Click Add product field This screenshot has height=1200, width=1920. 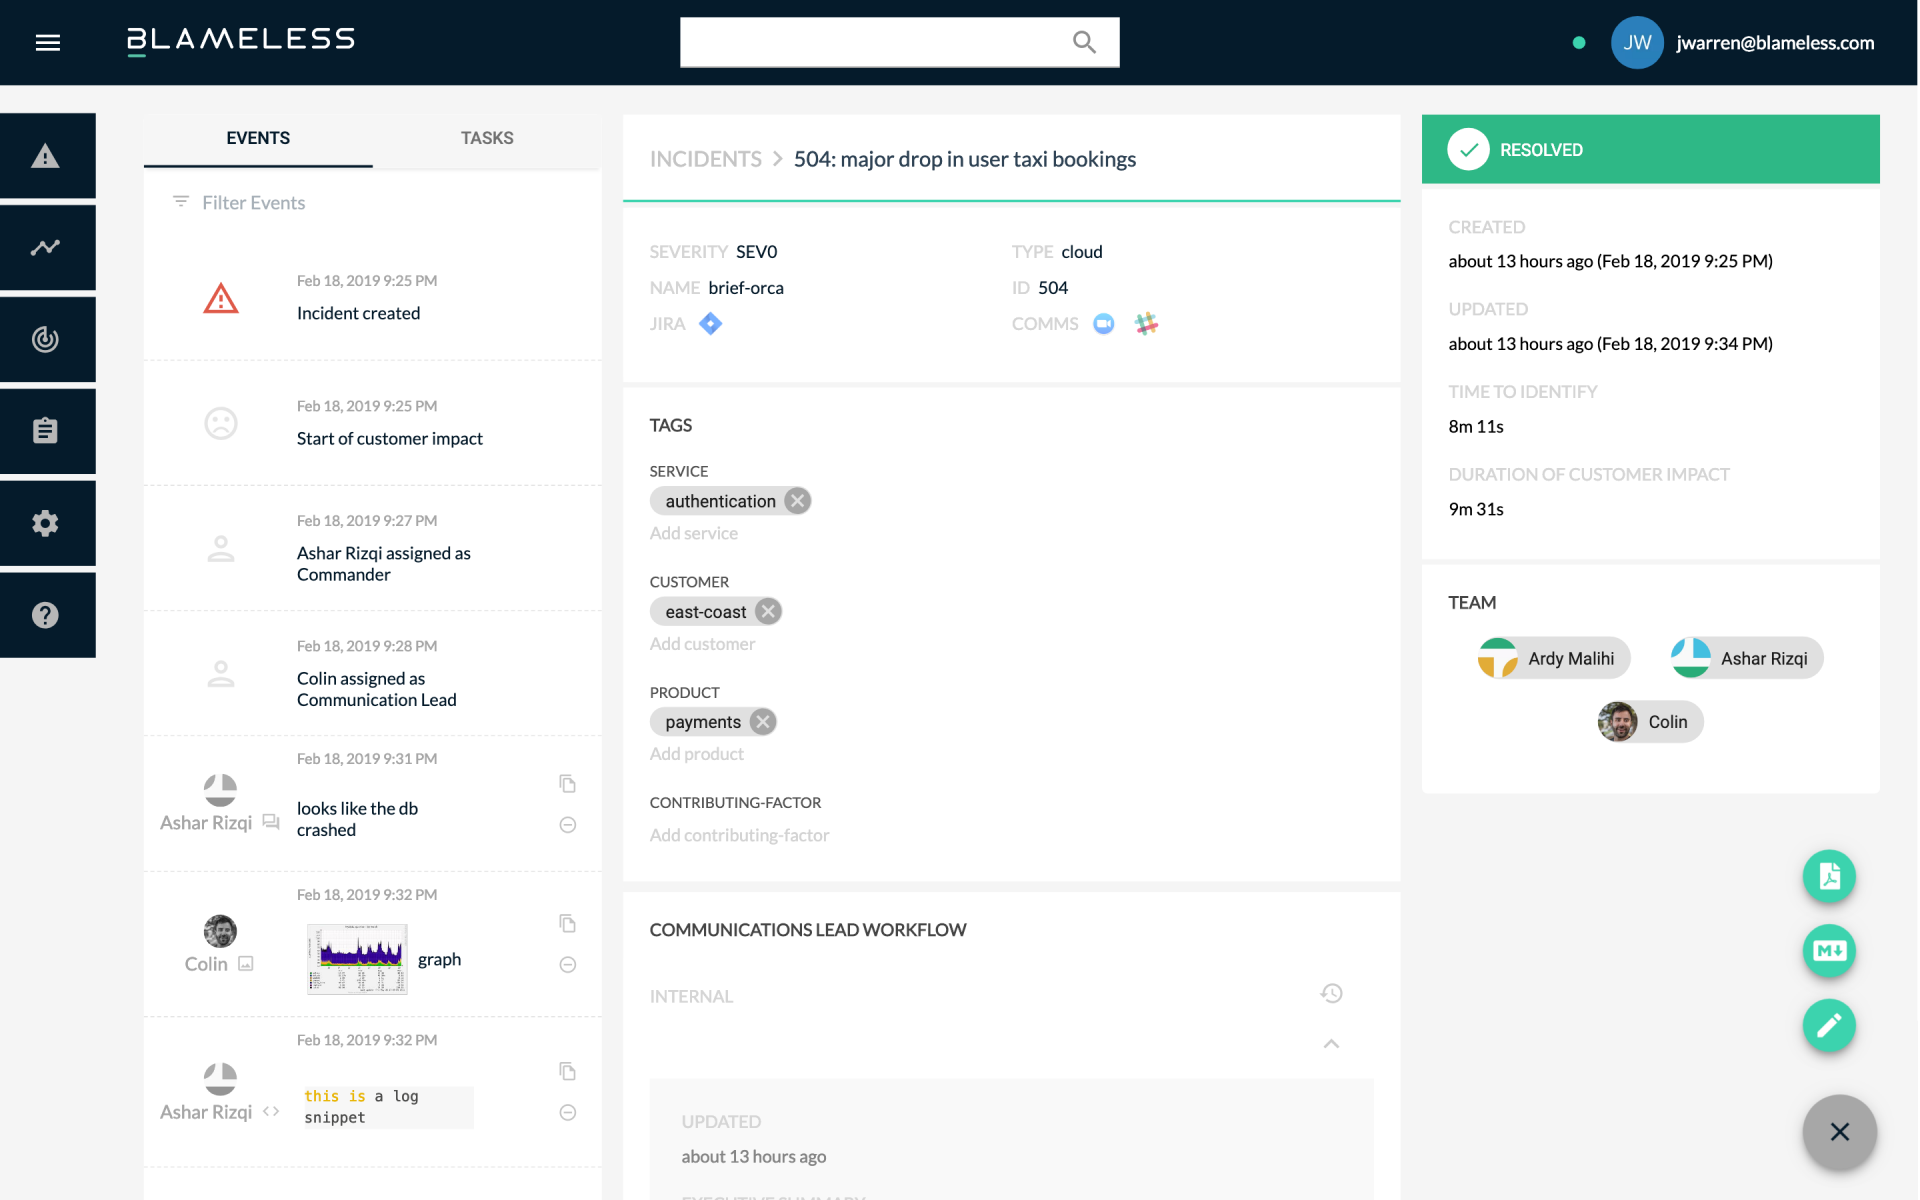[697, 755]
